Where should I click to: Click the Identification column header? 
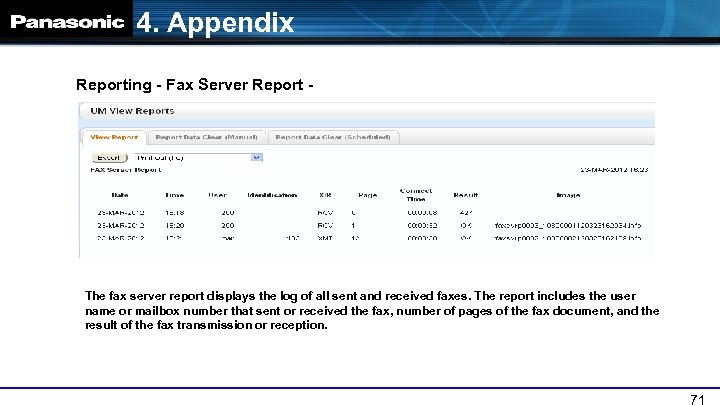pyautogui.click(x=272, y=195)
